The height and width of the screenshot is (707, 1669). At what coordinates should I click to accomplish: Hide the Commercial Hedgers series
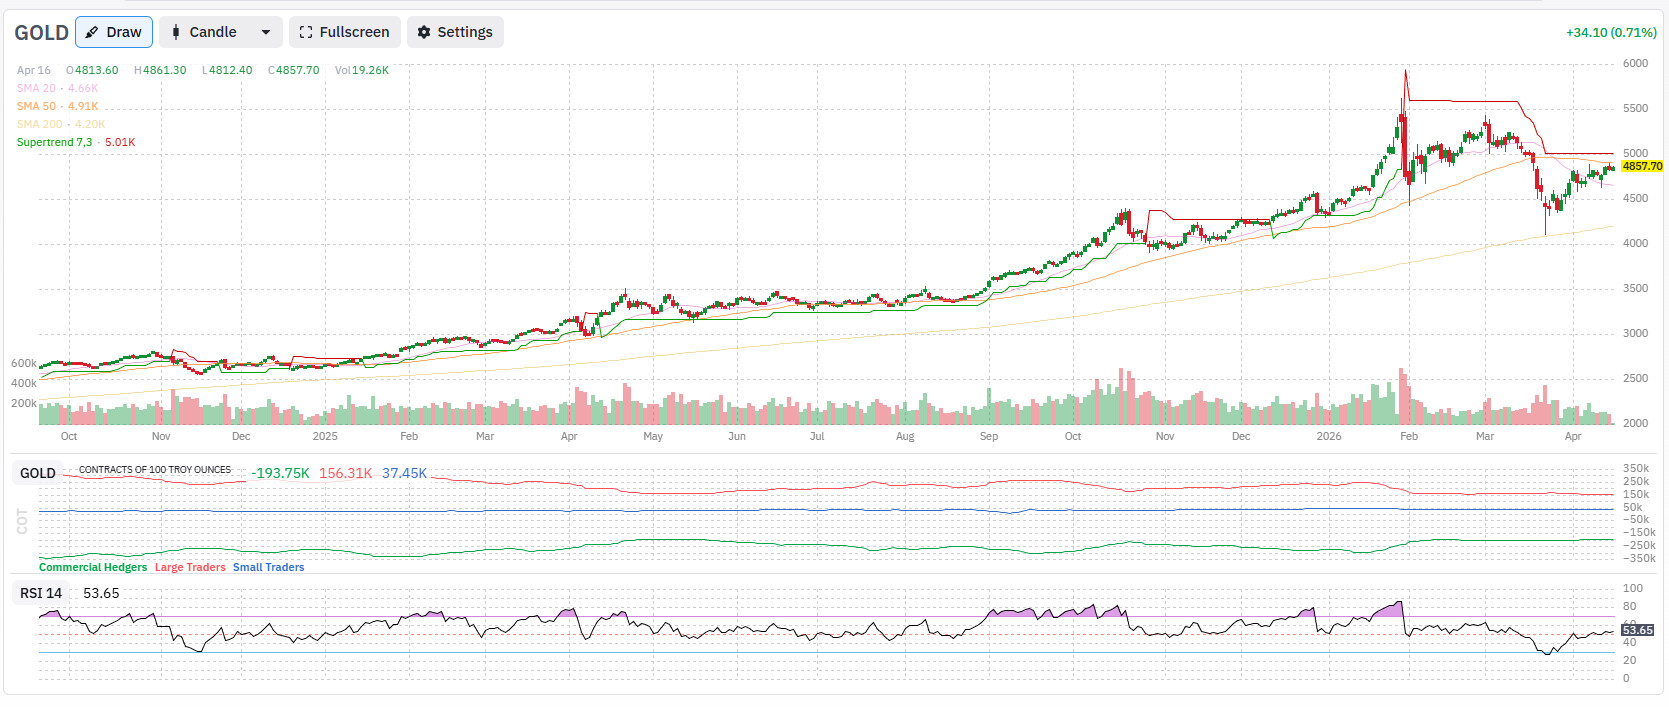[x=93, y=567]
